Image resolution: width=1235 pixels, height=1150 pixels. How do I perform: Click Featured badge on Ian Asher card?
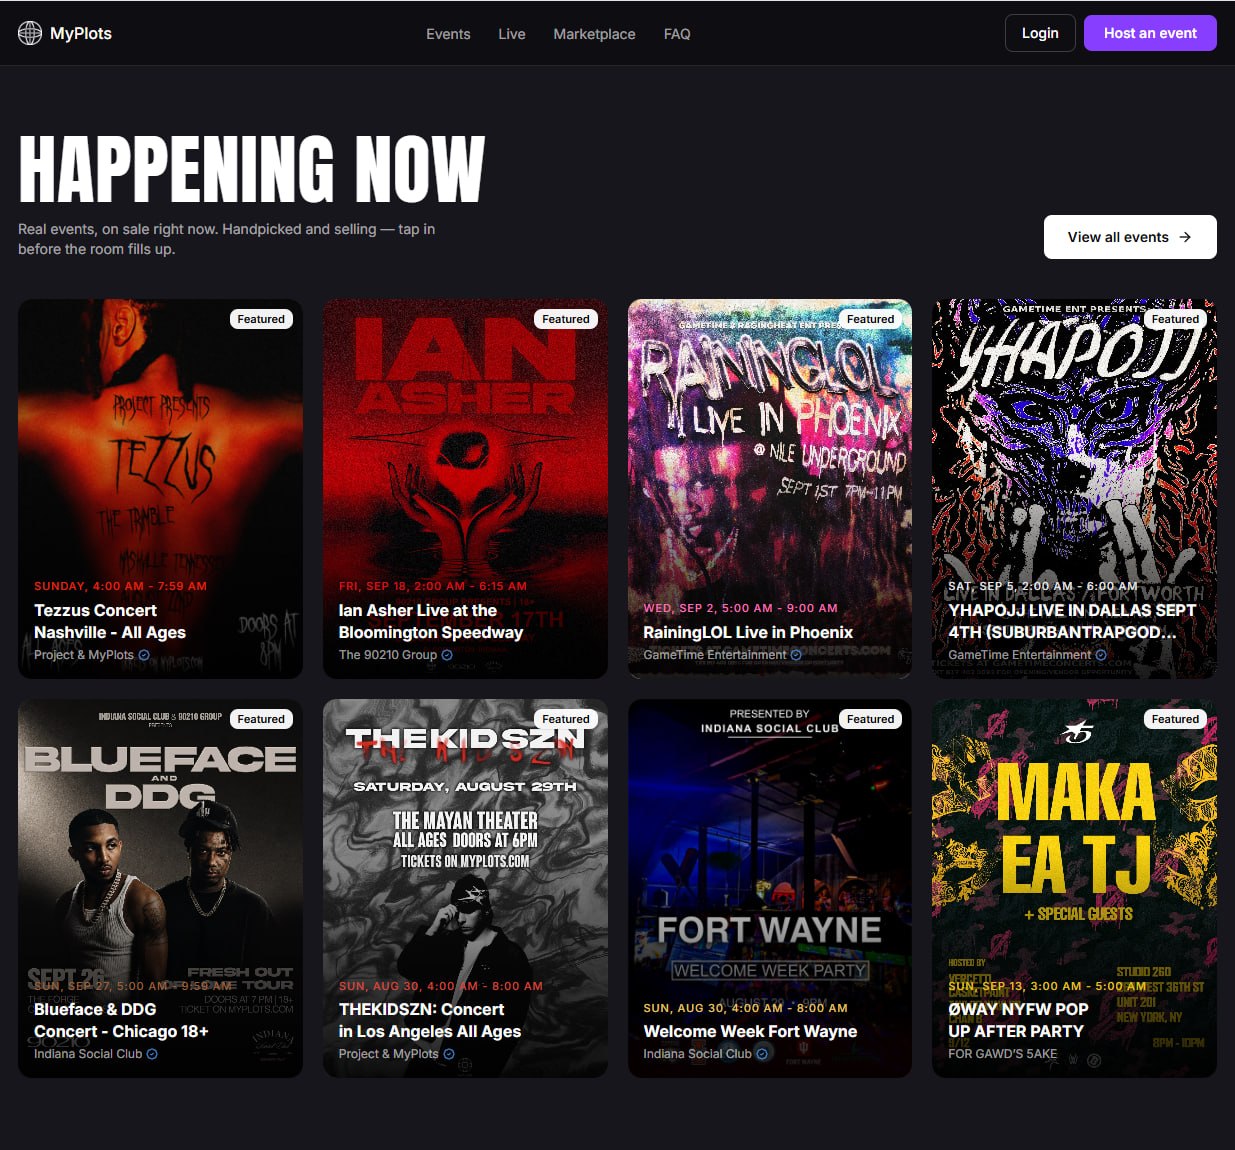coord(566,319)
